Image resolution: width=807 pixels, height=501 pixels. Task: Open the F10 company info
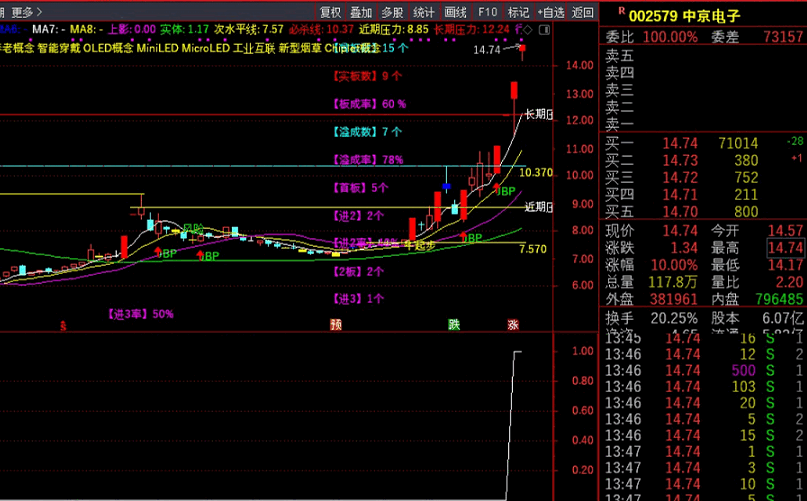pos(487,12)
